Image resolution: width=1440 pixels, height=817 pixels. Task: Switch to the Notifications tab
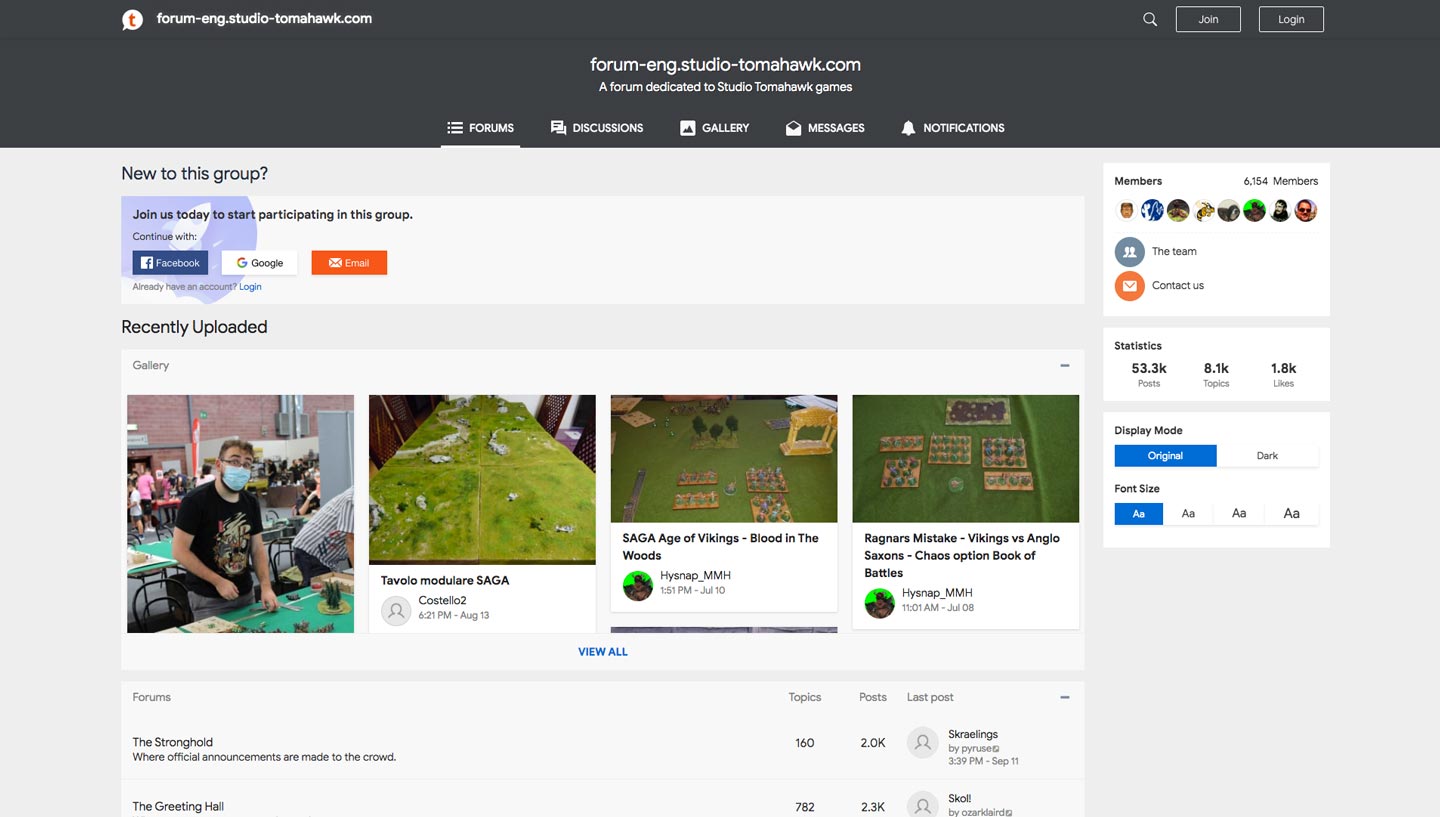(x=952, y=128)
